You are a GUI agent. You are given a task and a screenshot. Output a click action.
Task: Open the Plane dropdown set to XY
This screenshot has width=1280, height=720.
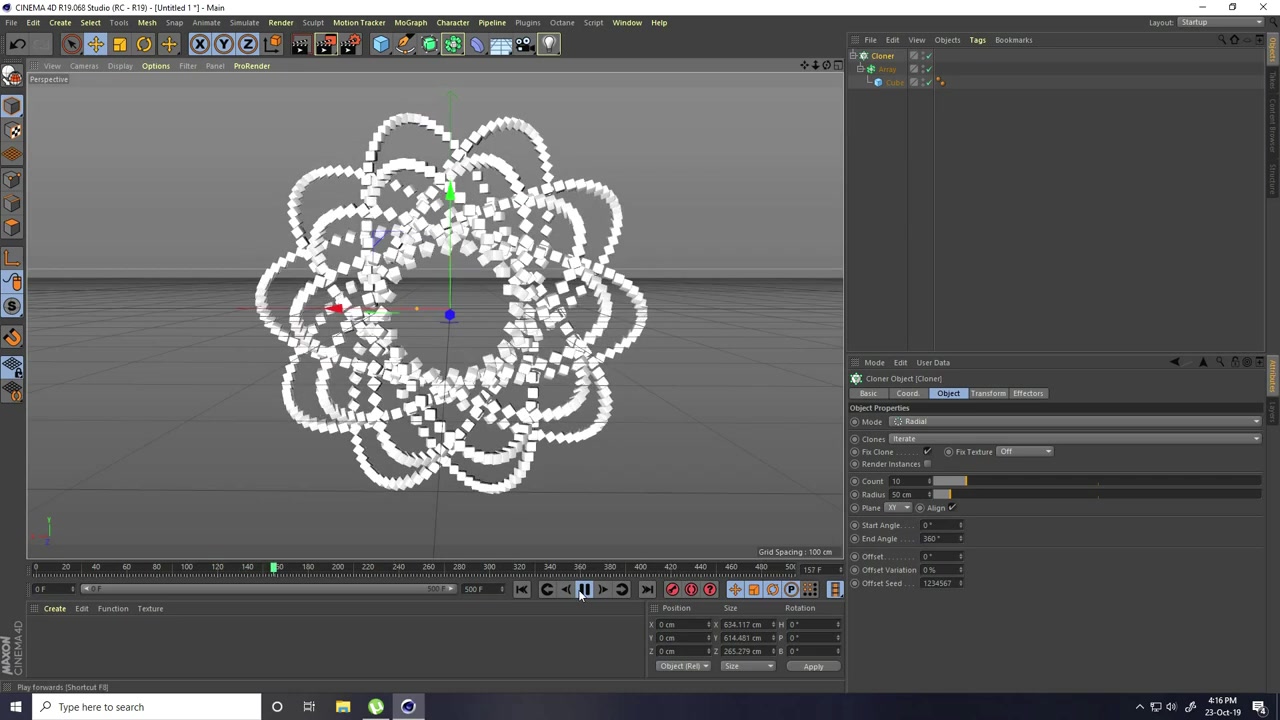(898, 507)
